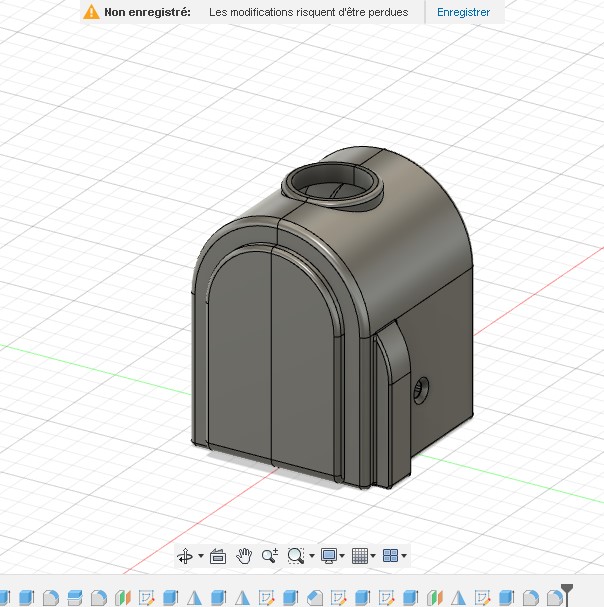Expand the Display Settings dropdown arrow

pyautogui.click(x=342, y=556)
